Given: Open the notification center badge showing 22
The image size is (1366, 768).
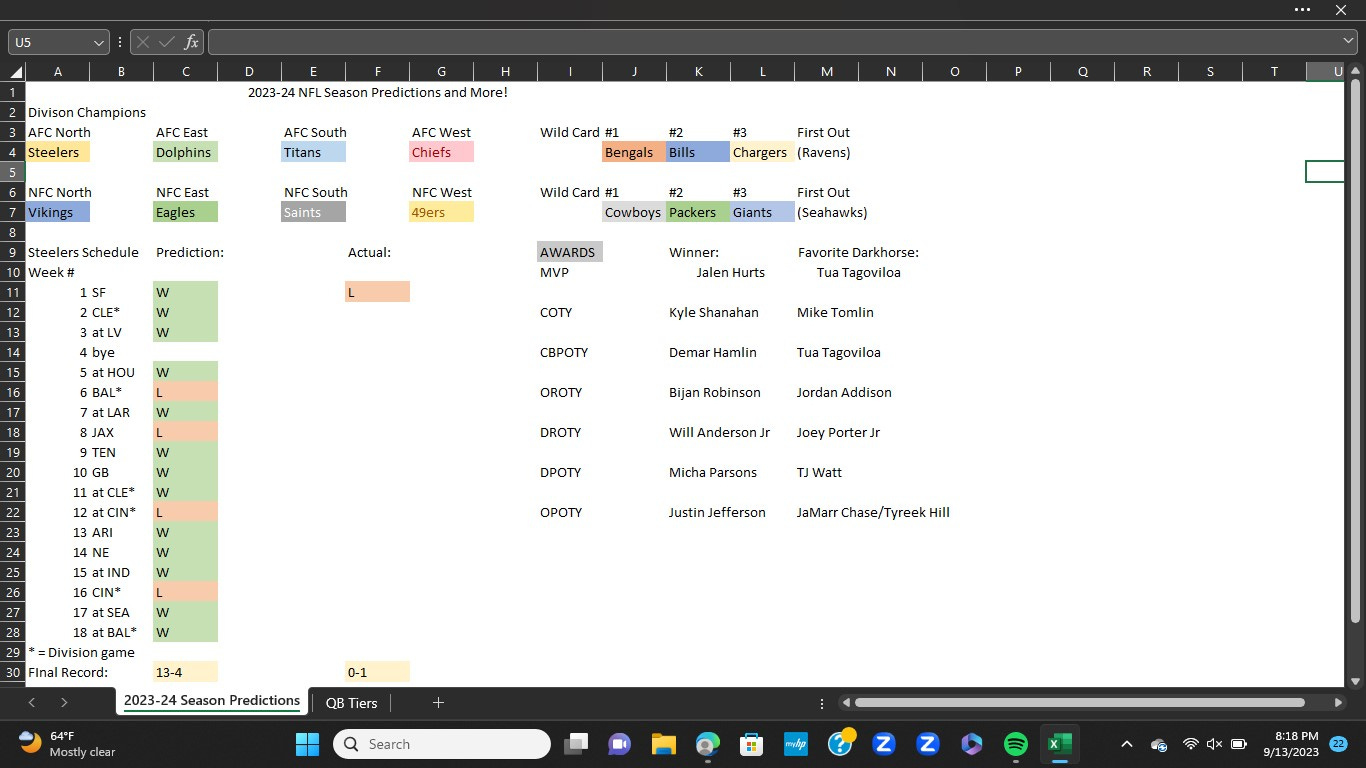Looking at the screenshot, I should pyautogui.click(x=1338, y=744).
